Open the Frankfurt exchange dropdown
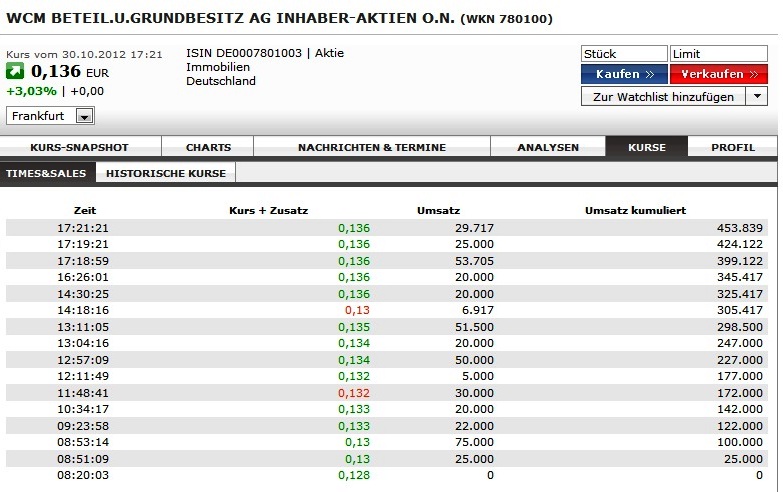This screenshot has height=492, width=783. click(51, 116)
